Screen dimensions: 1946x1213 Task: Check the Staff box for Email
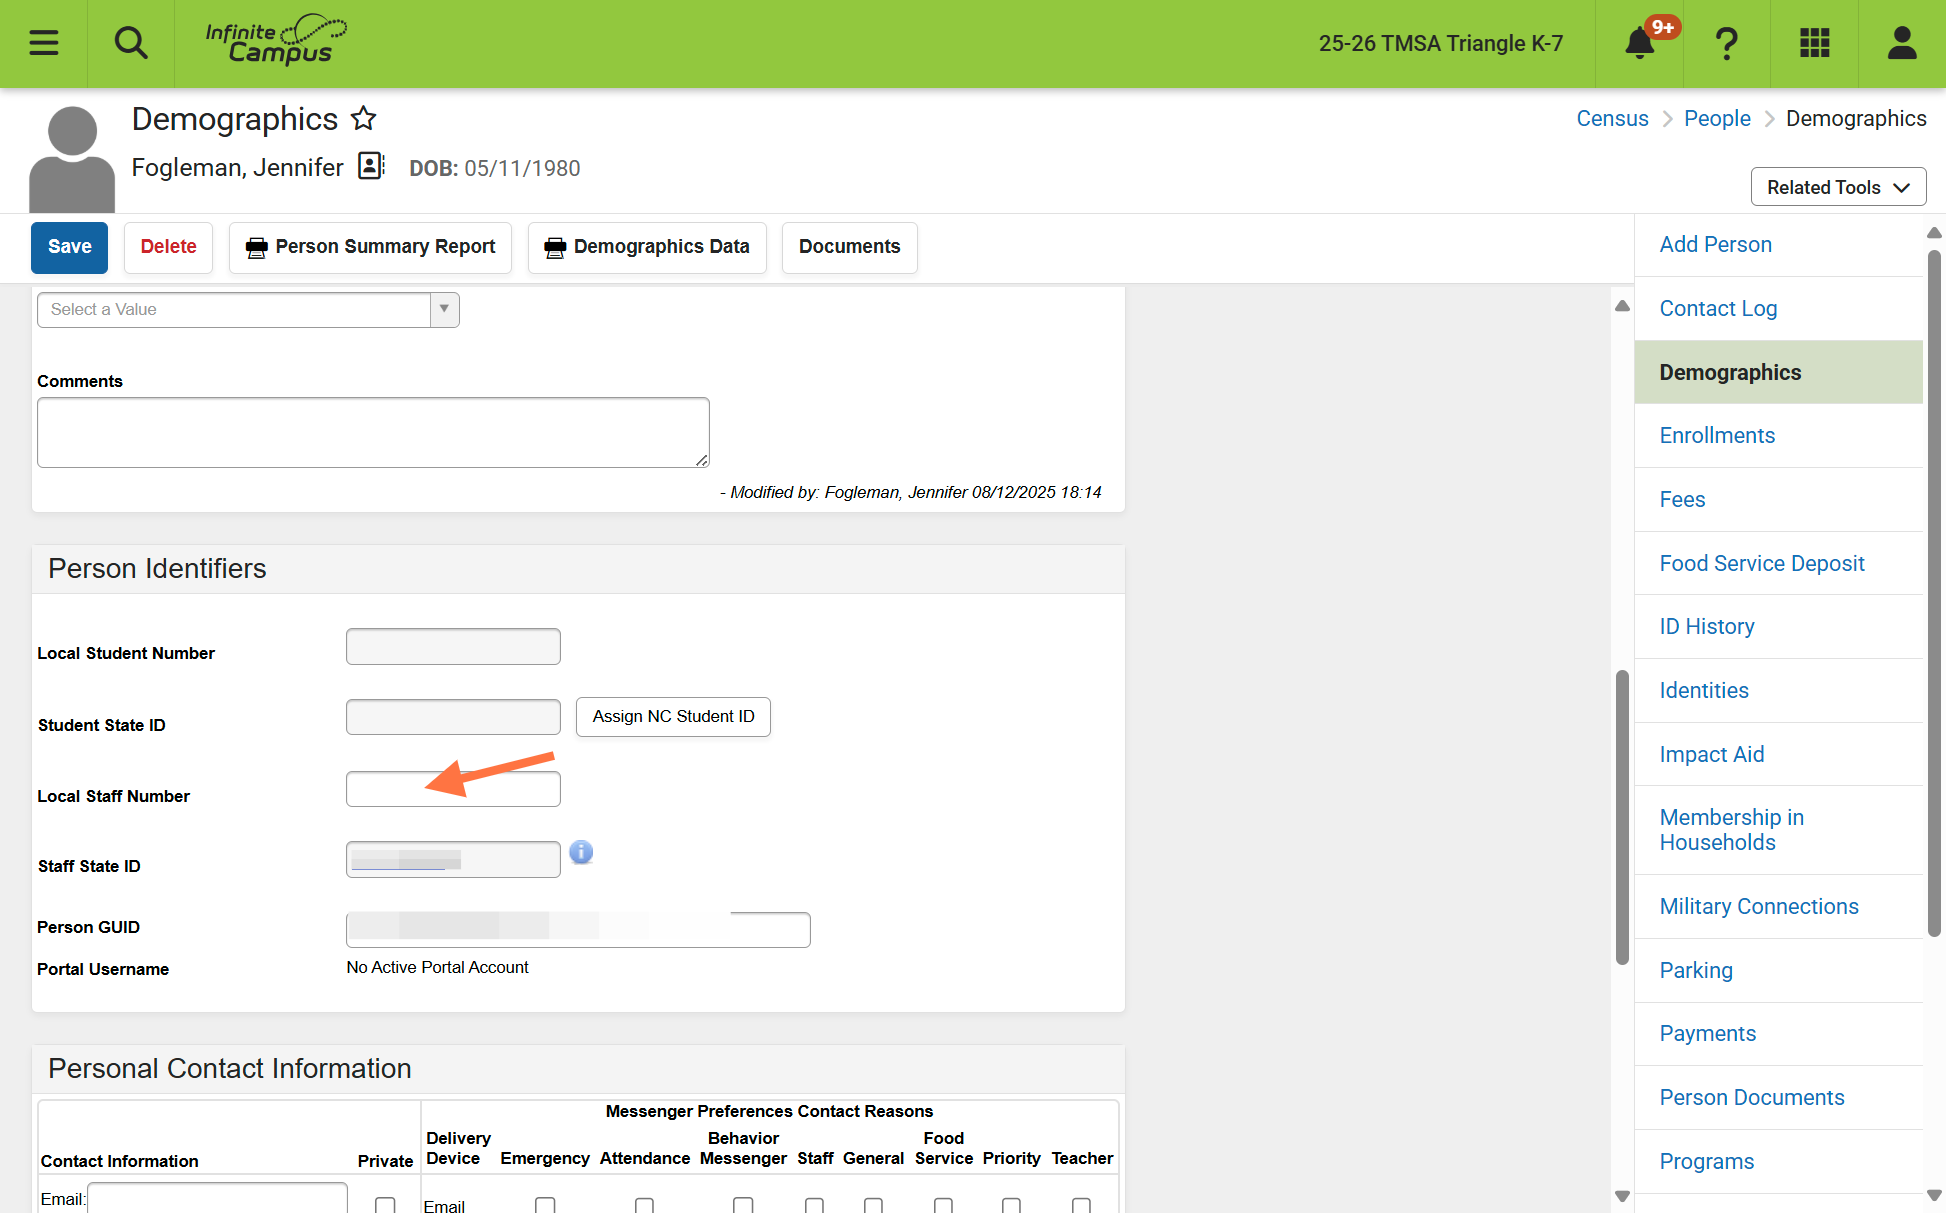click(814, 1205)
